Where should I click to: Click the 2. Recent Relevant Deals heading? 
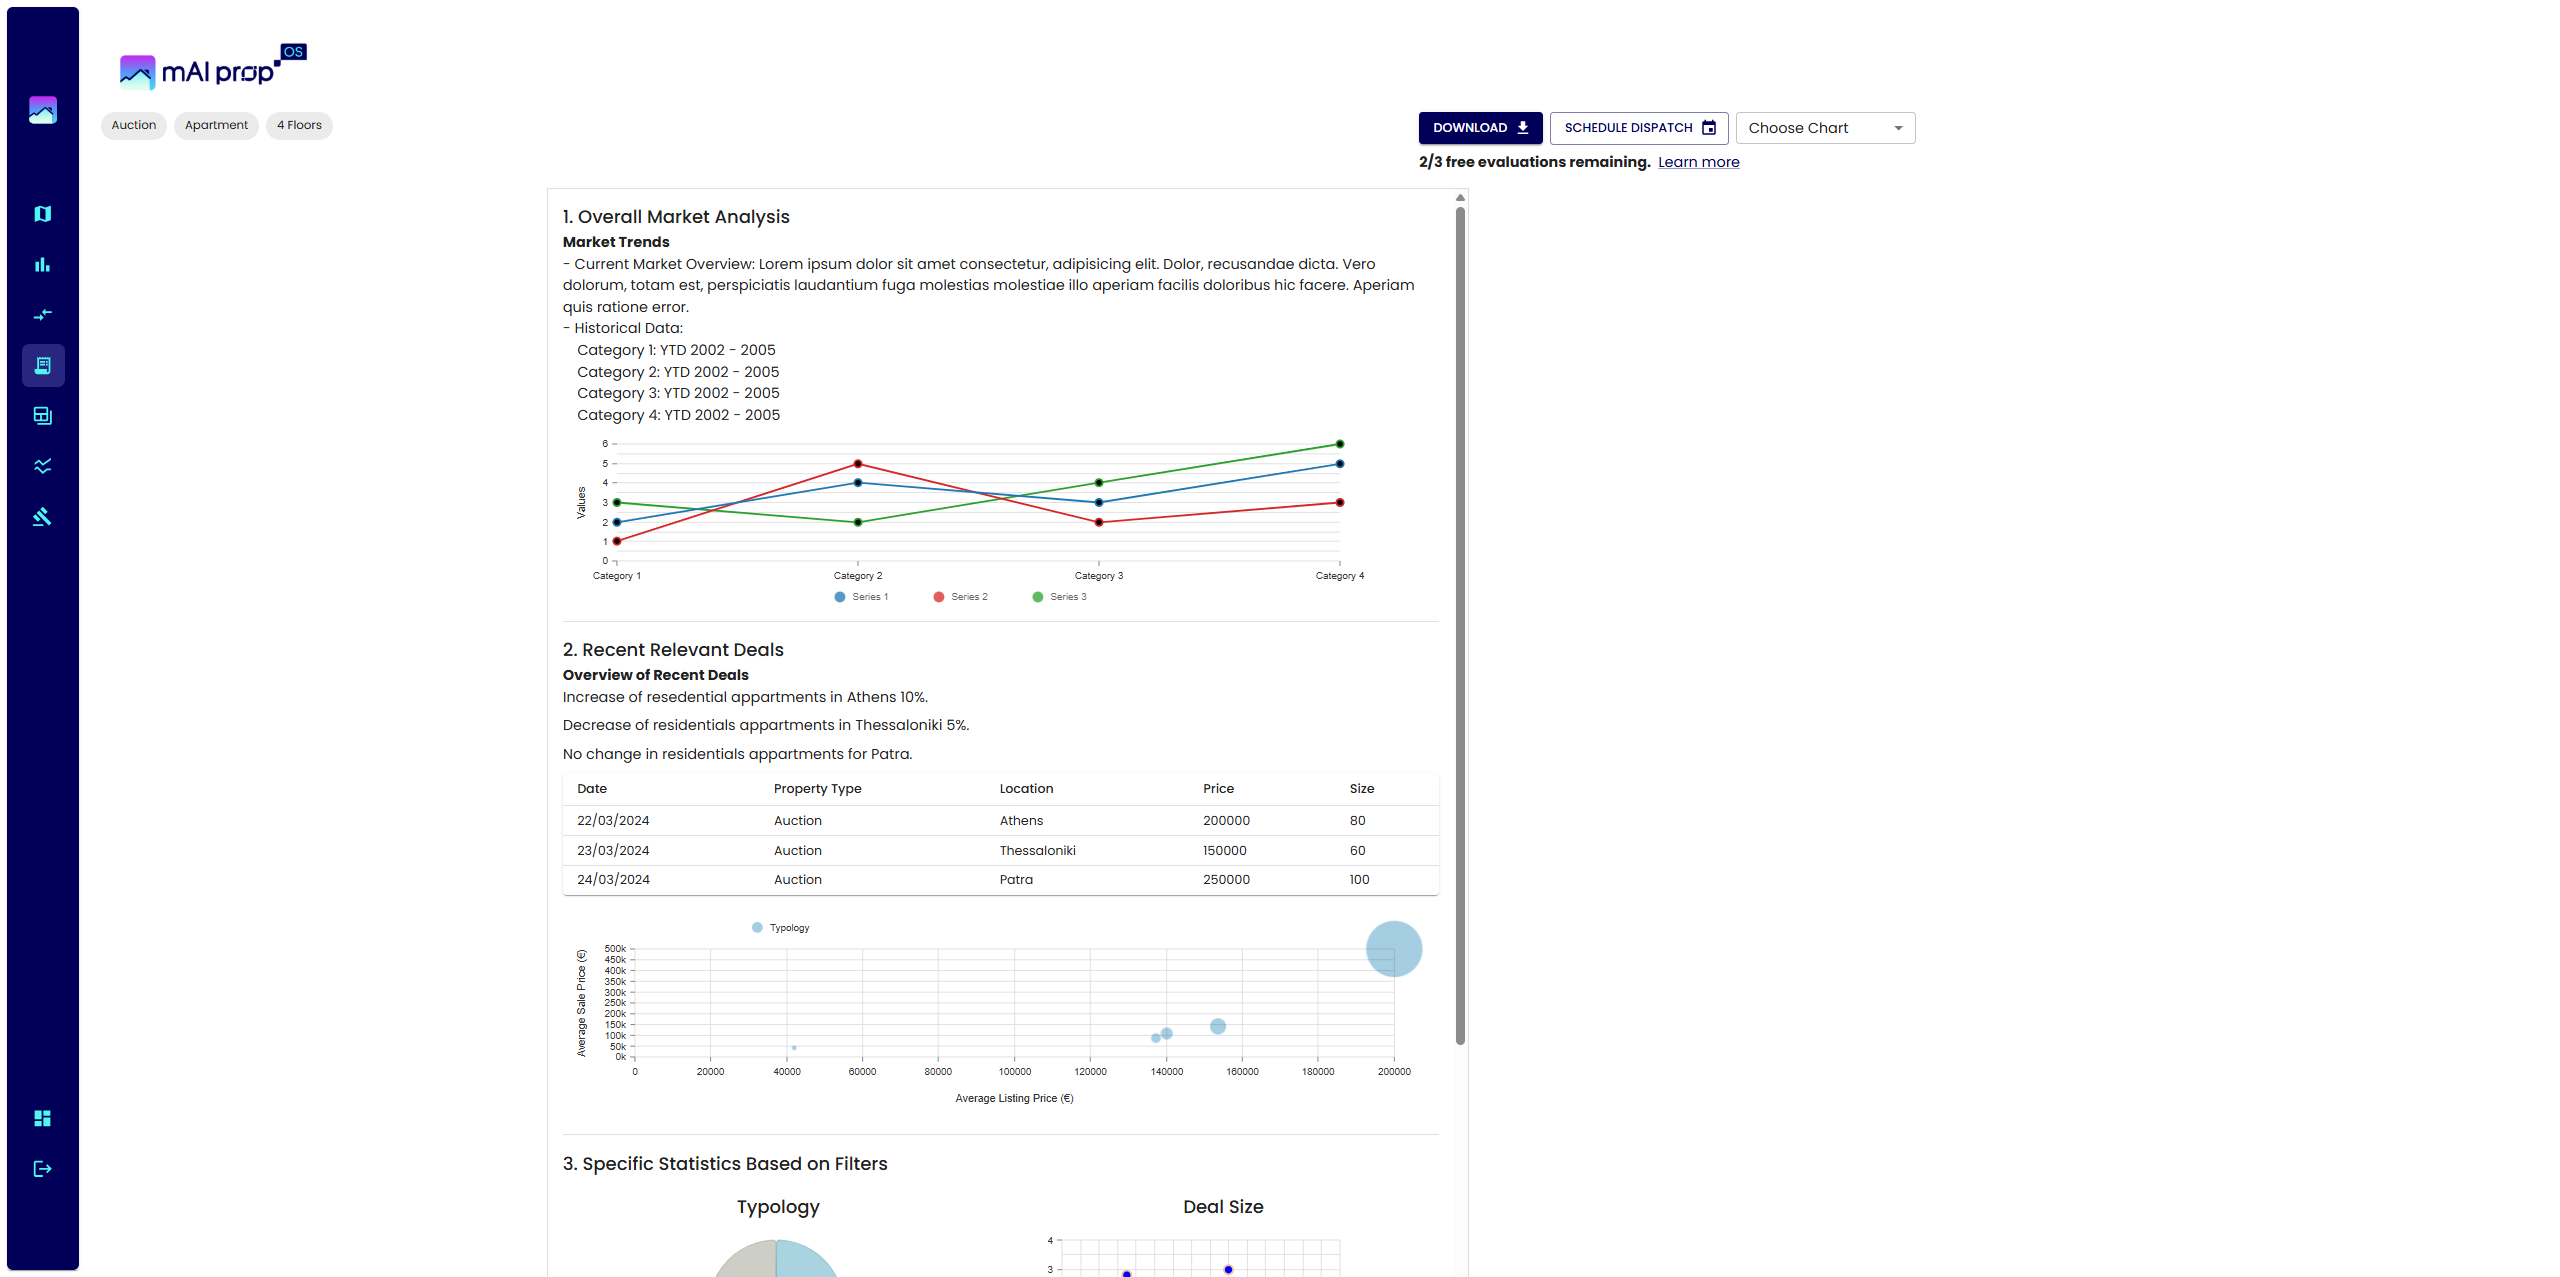point(673,650)
